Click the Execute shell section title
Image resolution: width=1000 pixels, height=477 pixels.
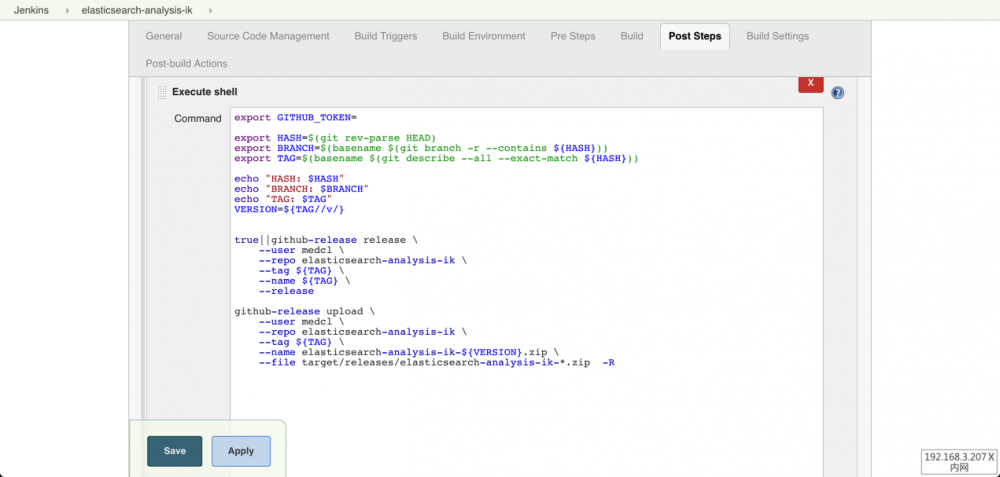click(x=205, y=92)
